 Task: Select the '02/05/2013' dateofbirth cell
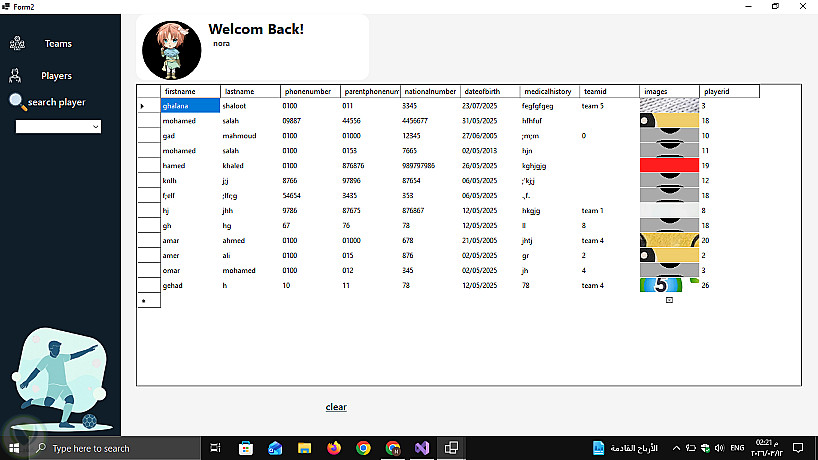click(490, 151)
